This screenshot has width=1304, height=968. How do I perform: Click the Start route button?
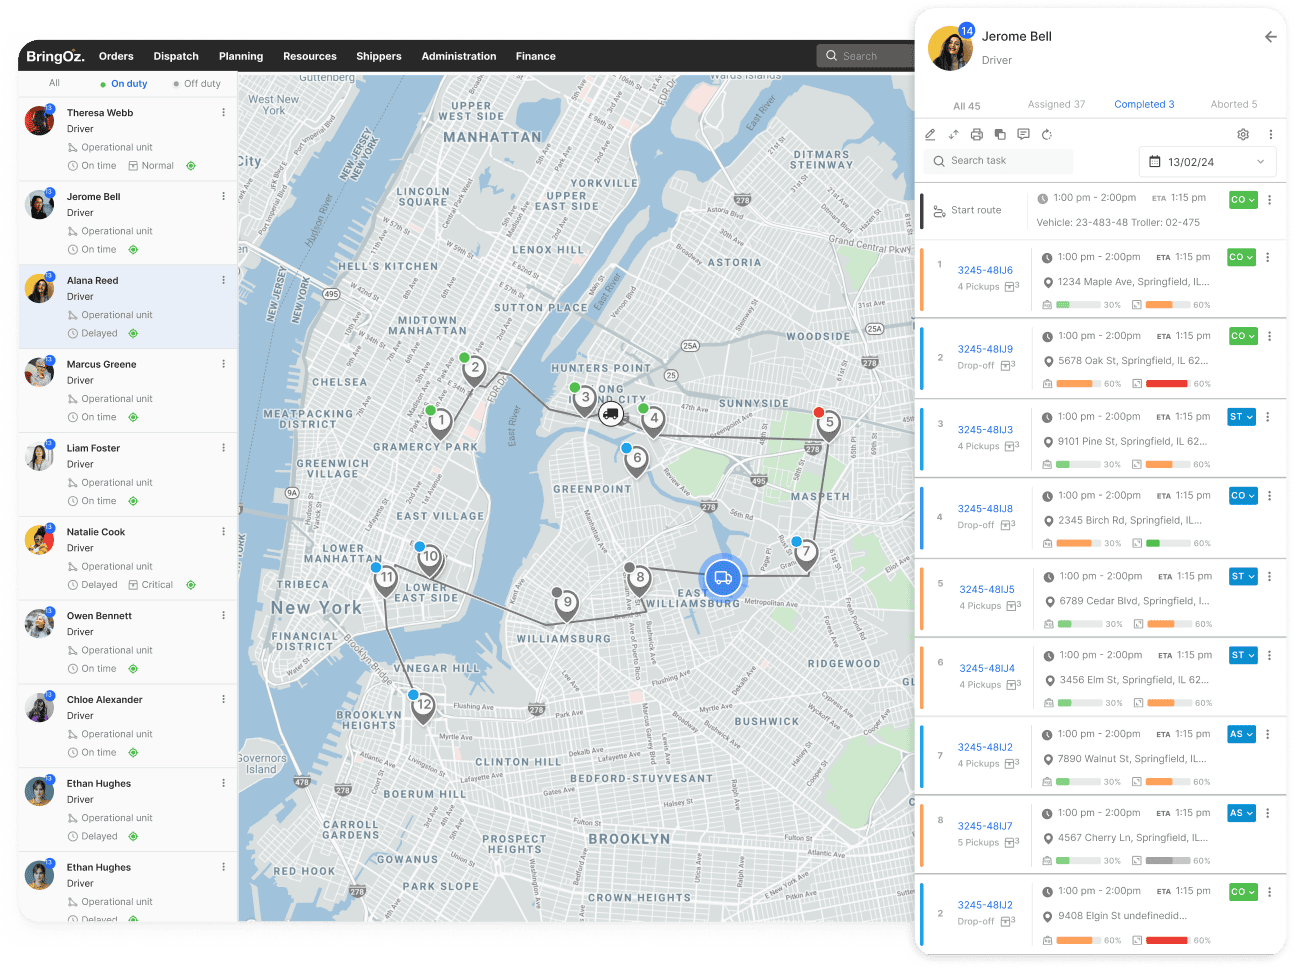[967, 211]
